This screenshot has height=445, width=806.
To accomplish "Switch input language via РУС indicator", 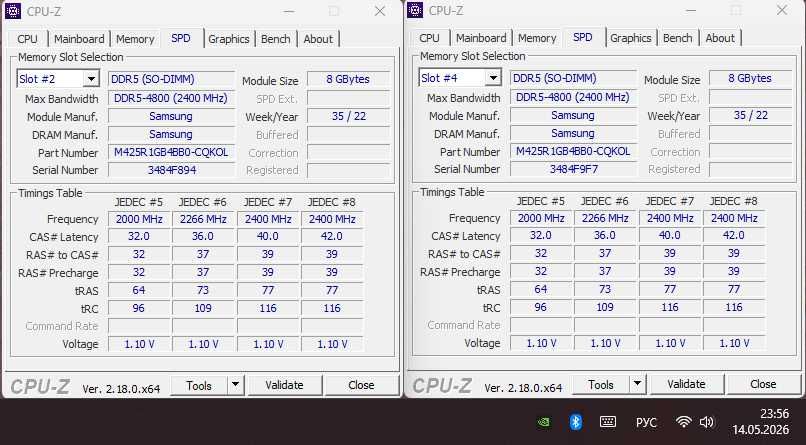I will click(646, 422).
